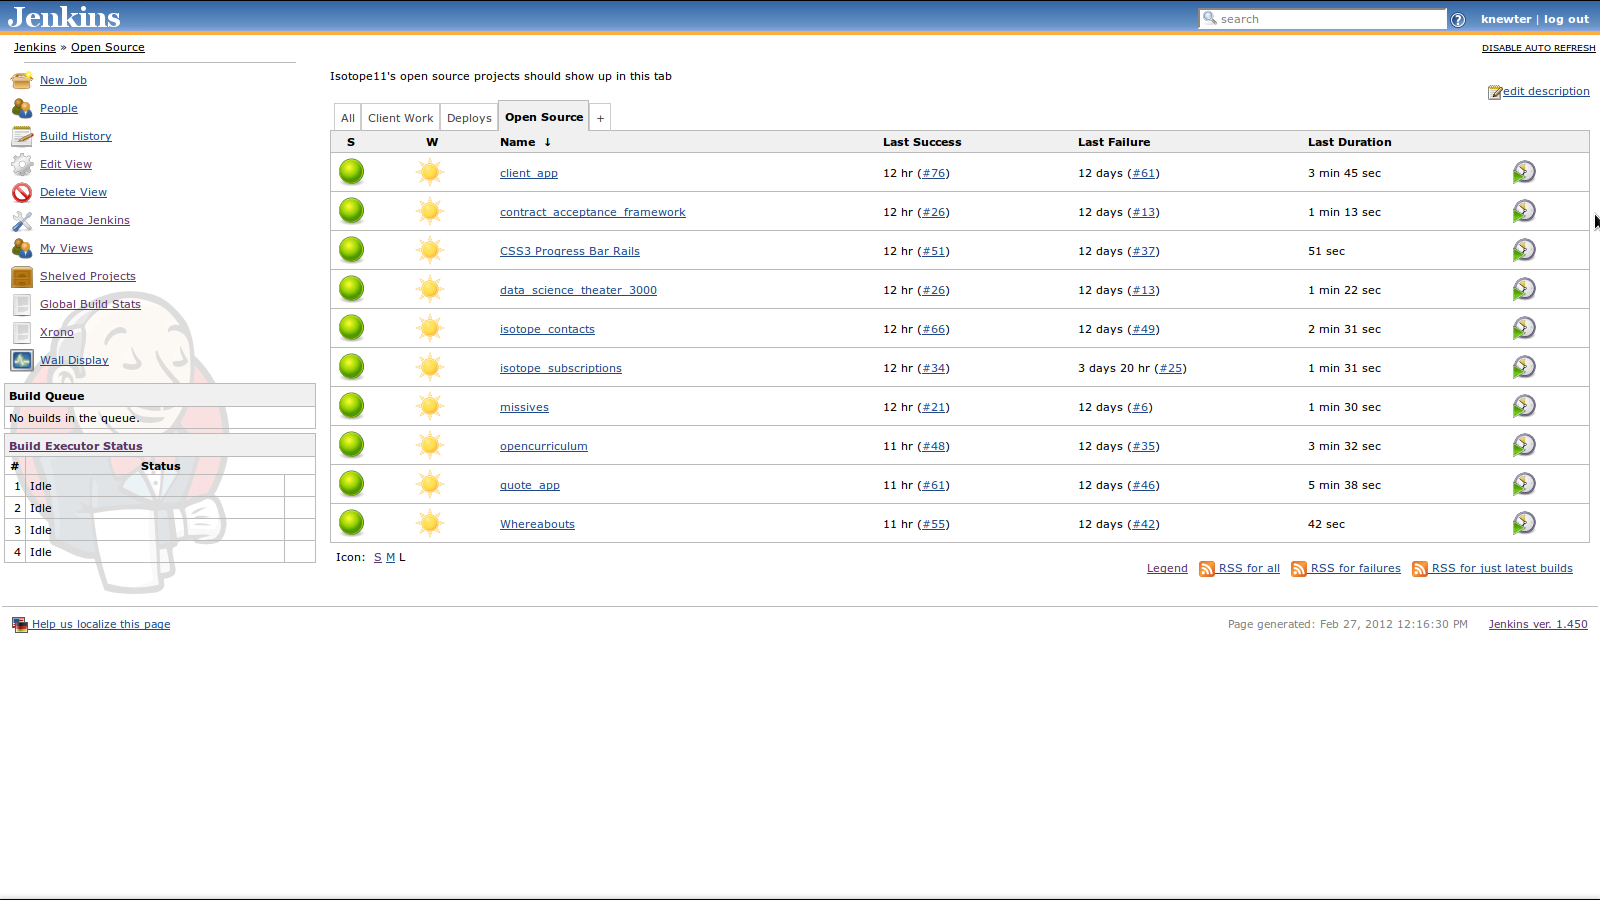Click the Build History notepad icon
Screen dimensions: 1600x900
pyautogui.click(x=22, y=136)
